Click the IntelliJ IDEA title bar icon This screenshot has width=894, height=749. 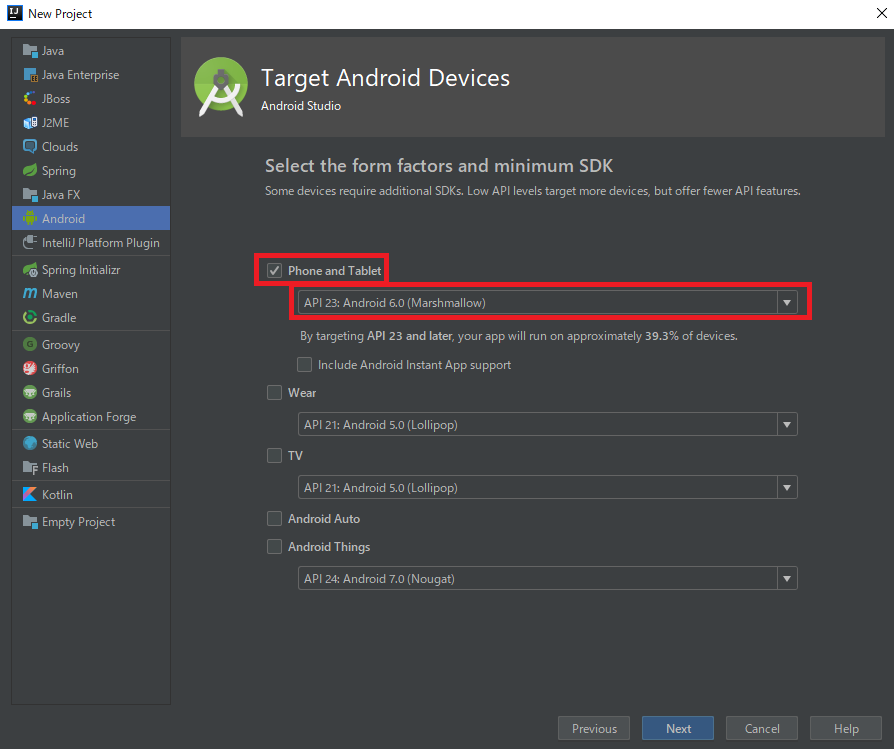tap(15, 13)
